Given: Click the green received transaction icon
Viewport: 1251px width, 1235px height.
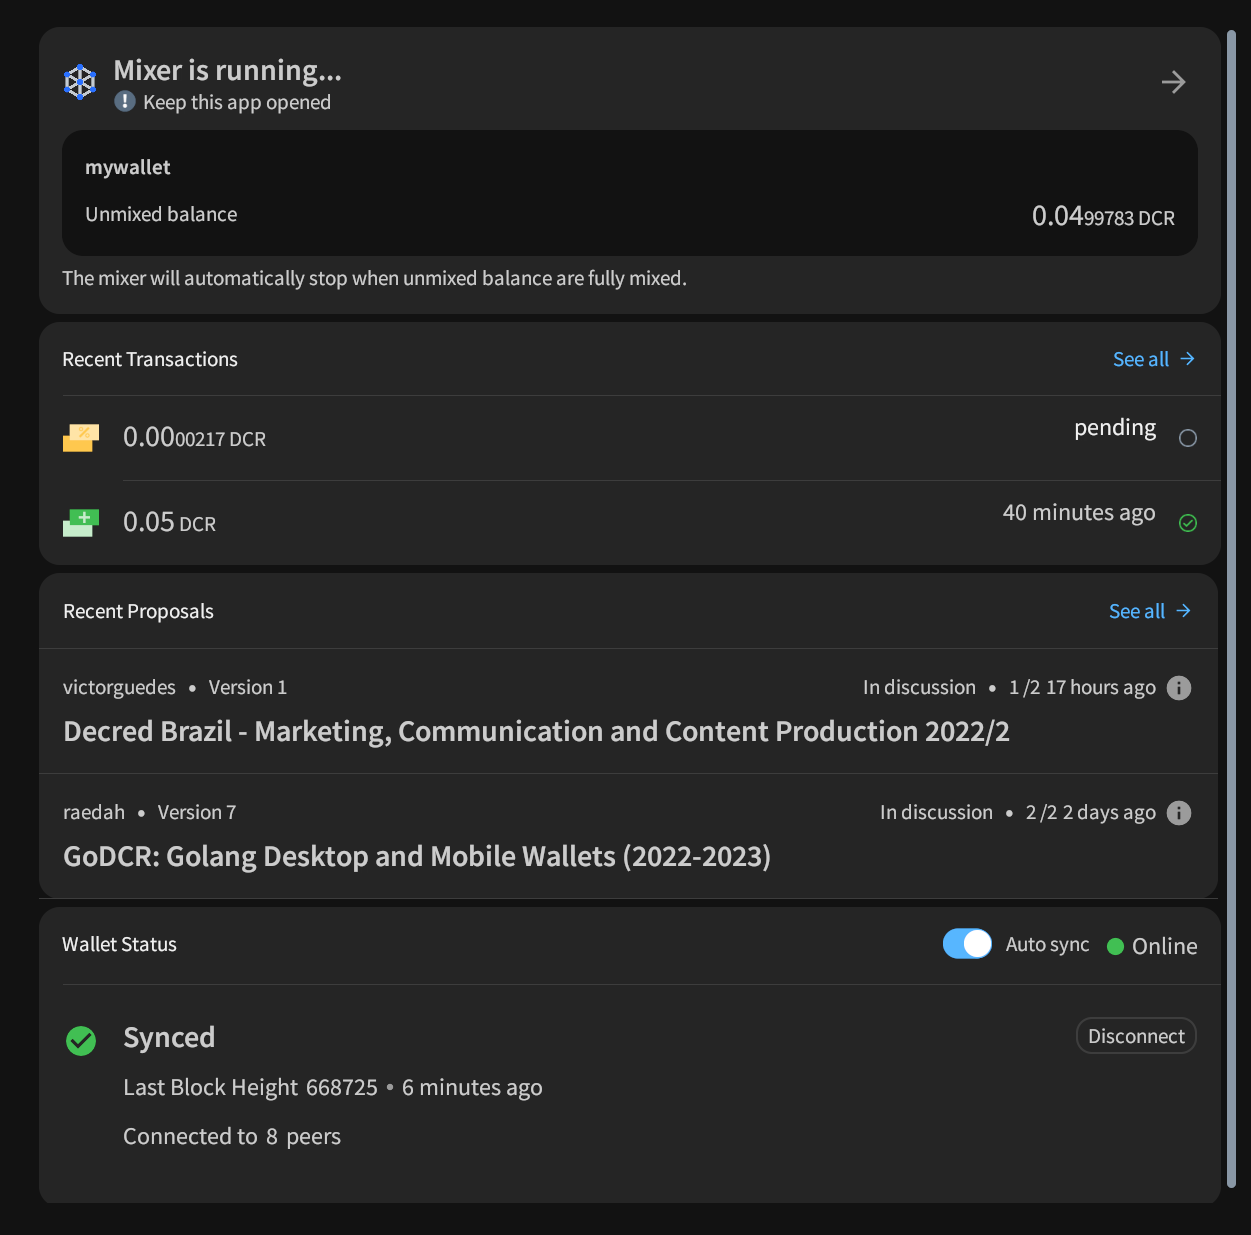Looking at the screenshot, I should coord(81,523).
